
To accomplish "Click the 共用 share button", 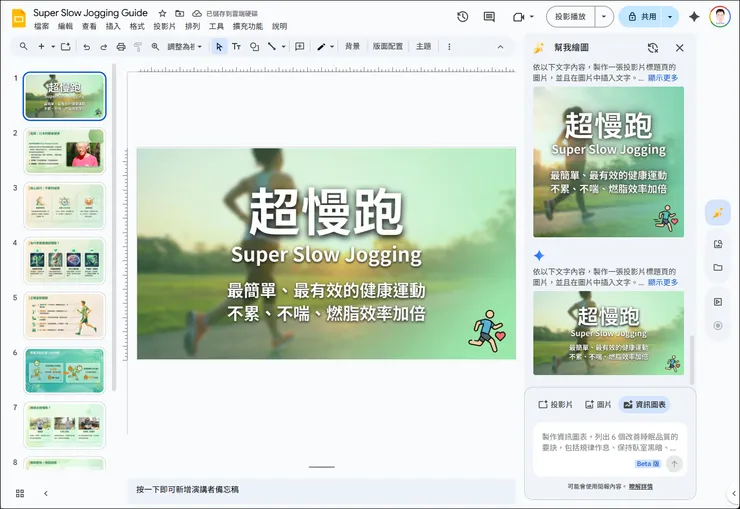I will coord(641,17).
